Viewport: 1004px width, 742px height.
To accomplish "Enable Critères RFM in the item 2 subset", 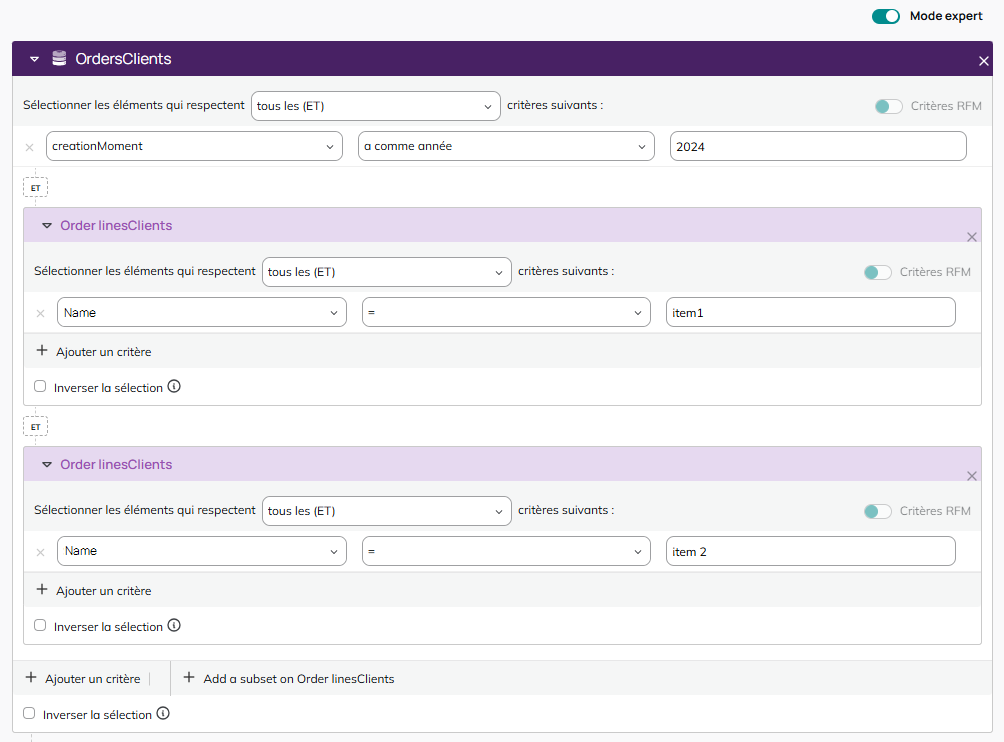I will tap(877, 511).
